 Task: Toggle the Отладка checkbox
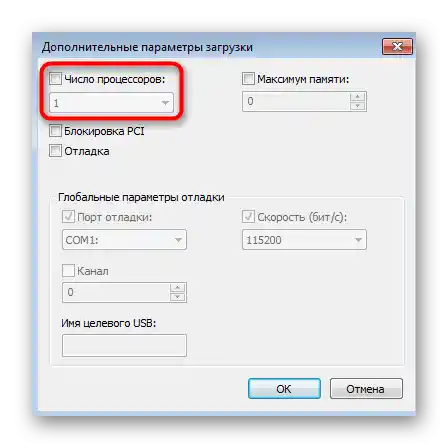[x=55, y=151]
